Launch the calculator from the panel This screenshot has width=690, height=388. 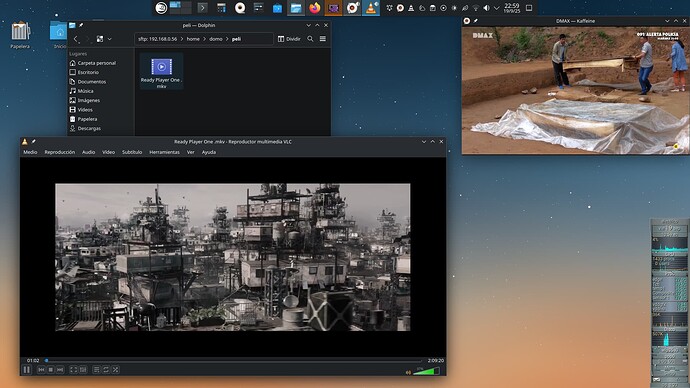click(x=221, y=7)
